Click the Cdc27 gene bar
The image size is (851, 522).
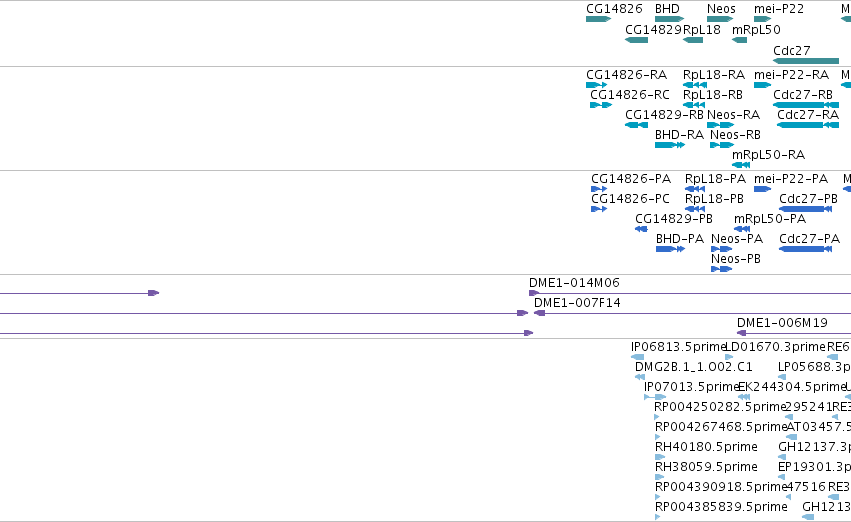click(x=806, y=61)
